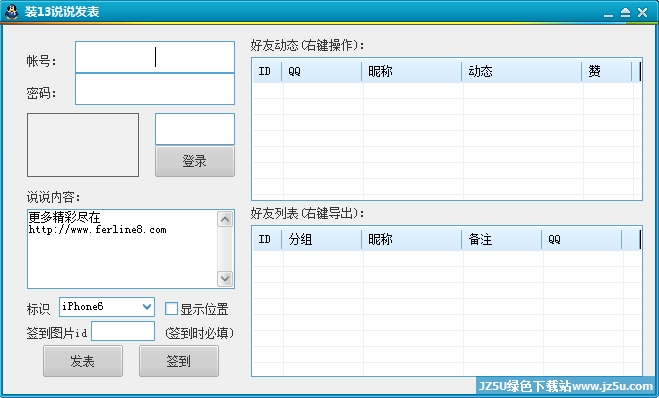Click the QQ penguin title bar icon
Viewport: 659px width, 398px height.
point(11,12)
